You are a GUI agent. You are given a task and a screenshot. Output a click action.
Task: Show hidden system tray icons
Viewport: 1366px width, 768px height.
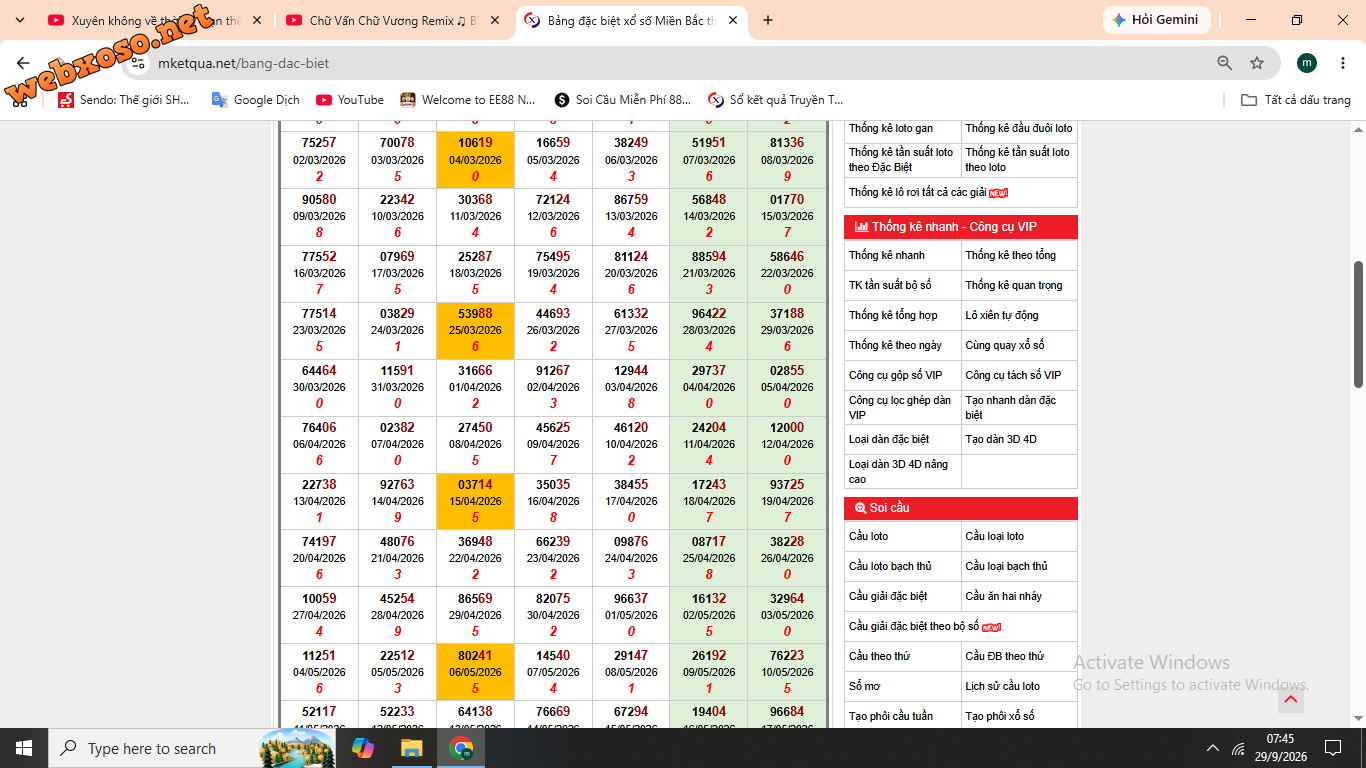point(1213,748)
